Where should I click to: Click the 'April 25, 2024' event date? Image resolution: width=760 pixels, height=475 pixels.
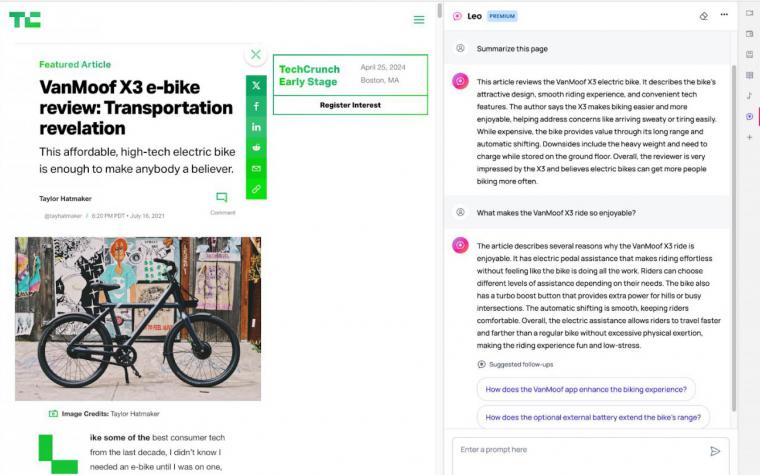pyautogui.click(x=383, y=67)
